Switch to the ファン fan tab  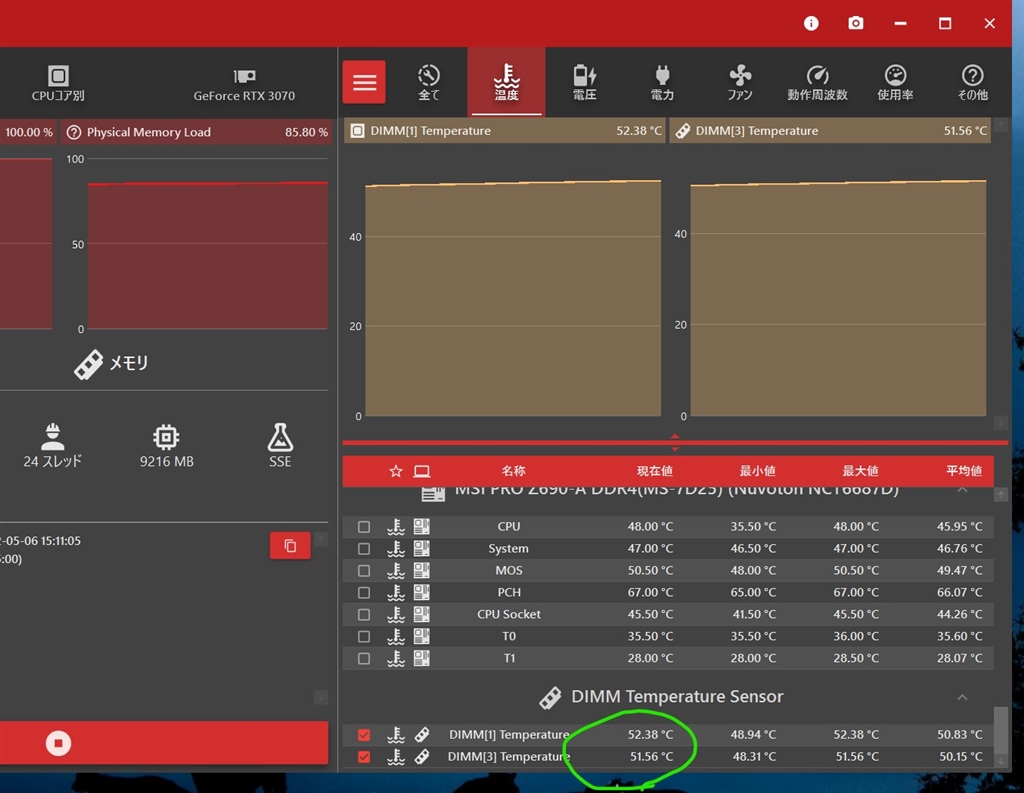[739, 82]
